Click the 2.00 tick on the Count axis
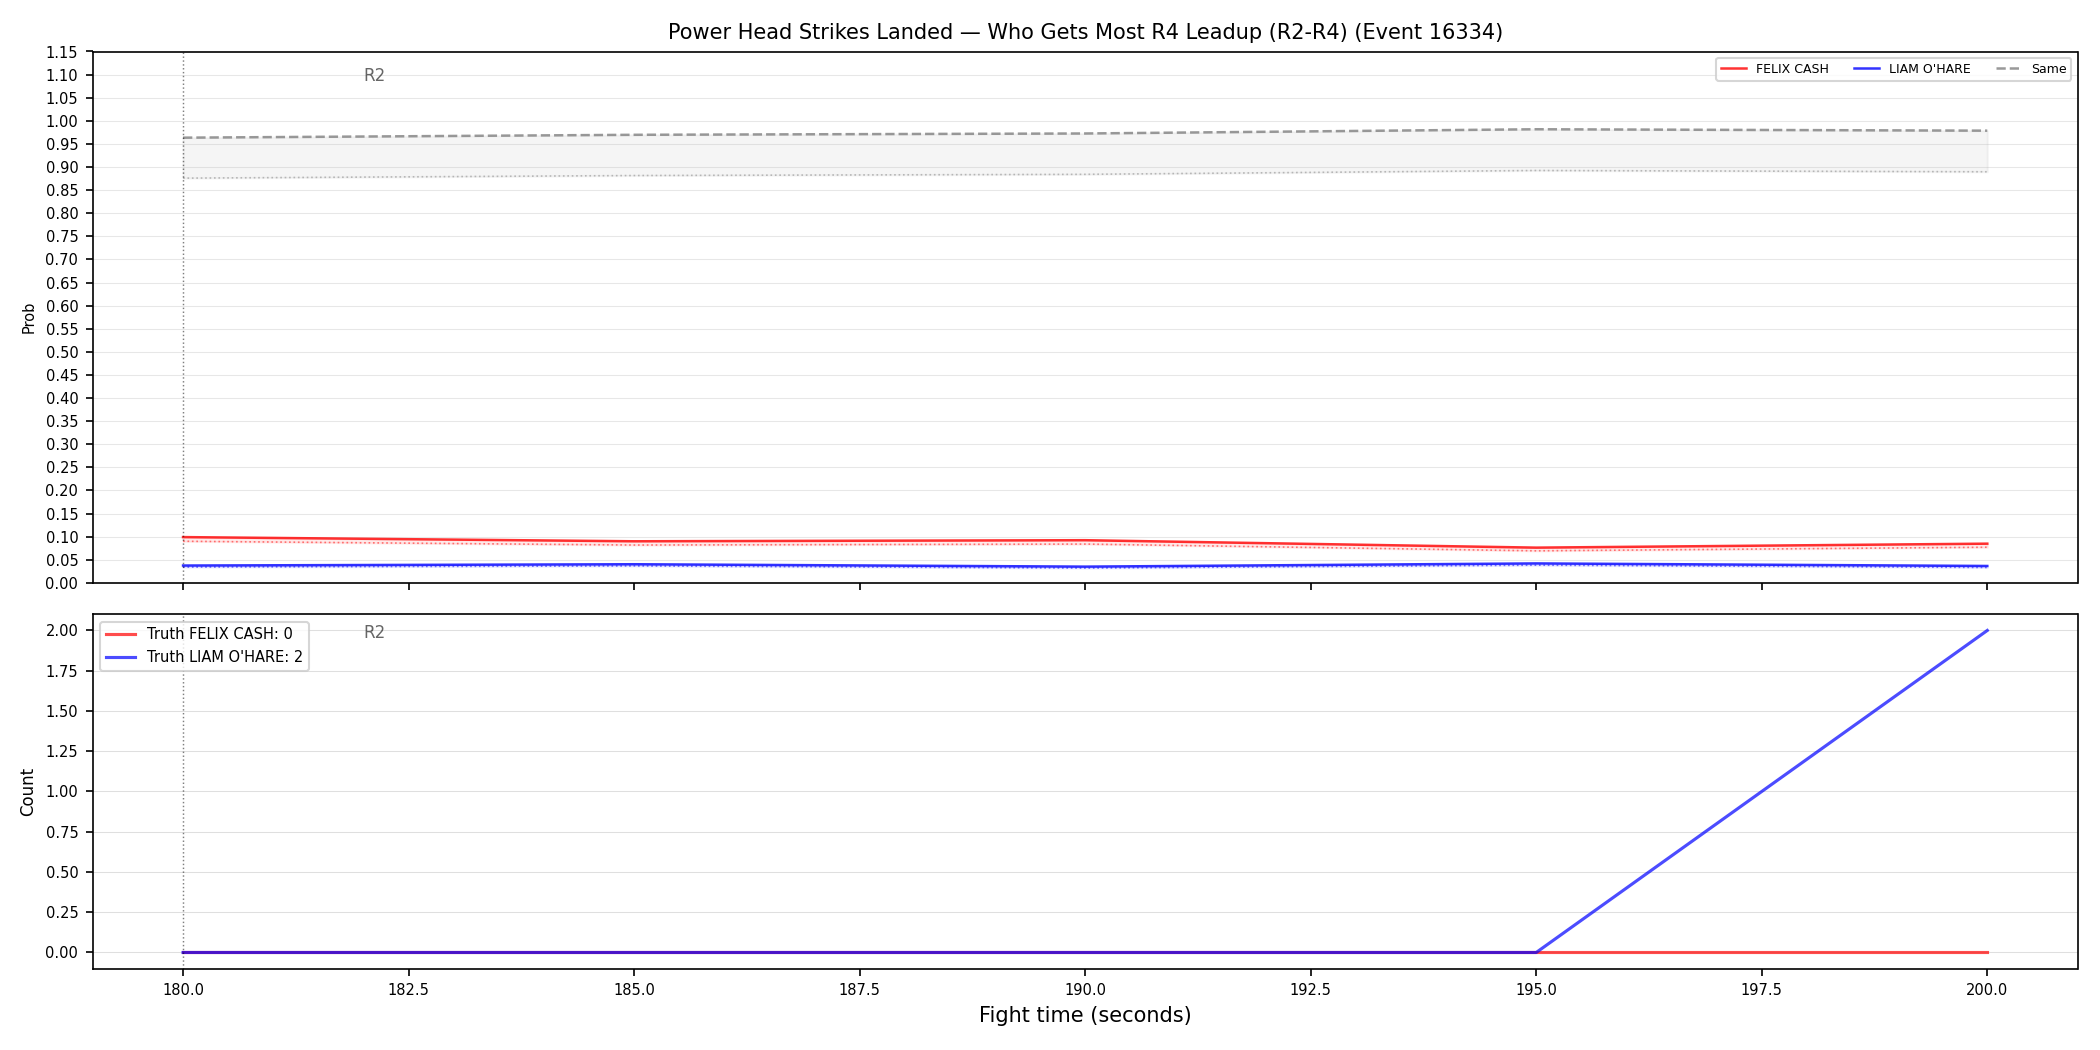The height and width of the screenshot is (1050, 2100). pos(62,630)
